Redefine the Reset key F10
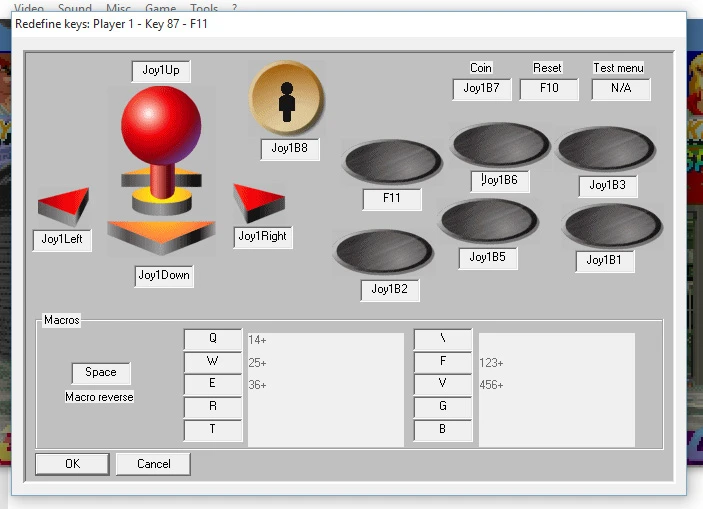This screenshot has height=509, width=703. pyautogui.click(x=549, y=89)
